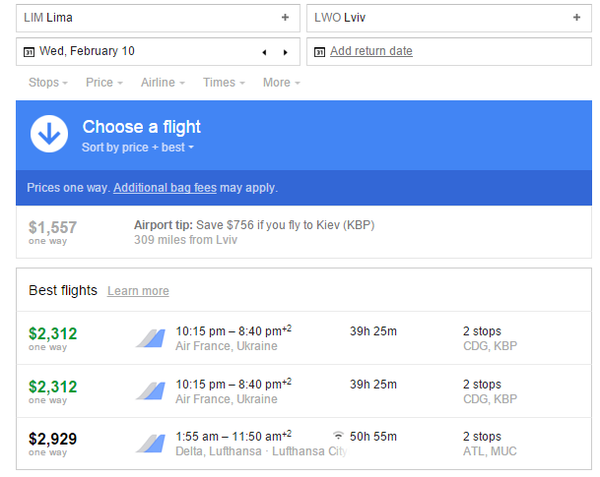The image size is (600, 477).
Task: Go to the previous departure day arrow
Action: click(264, 52)
